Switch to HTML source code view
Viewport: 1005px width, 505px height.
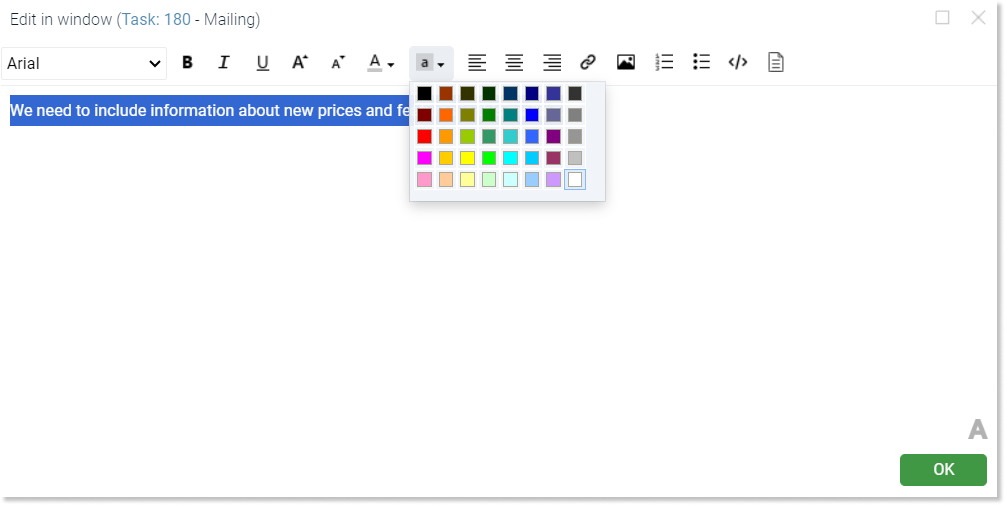pyautogui.click(x=738, y=63)
